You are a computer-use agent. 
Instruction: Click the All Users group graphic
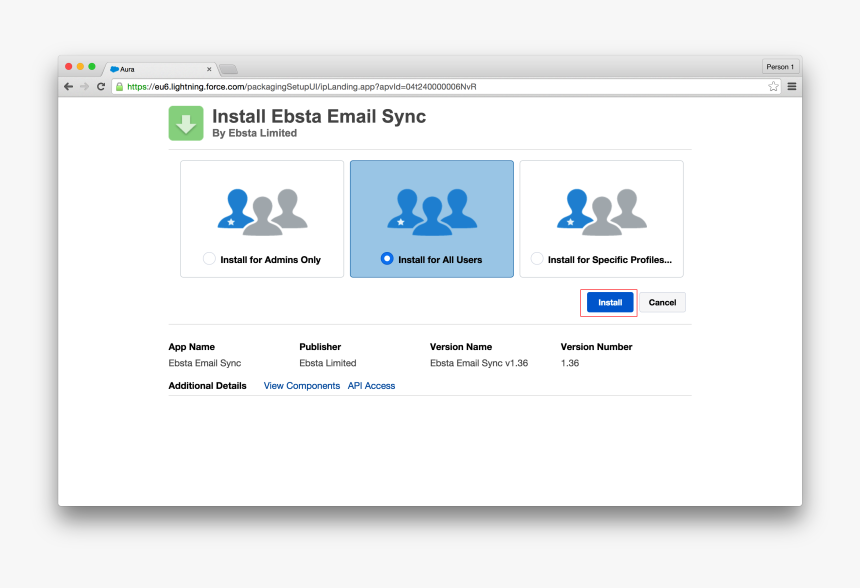(432, 212)
